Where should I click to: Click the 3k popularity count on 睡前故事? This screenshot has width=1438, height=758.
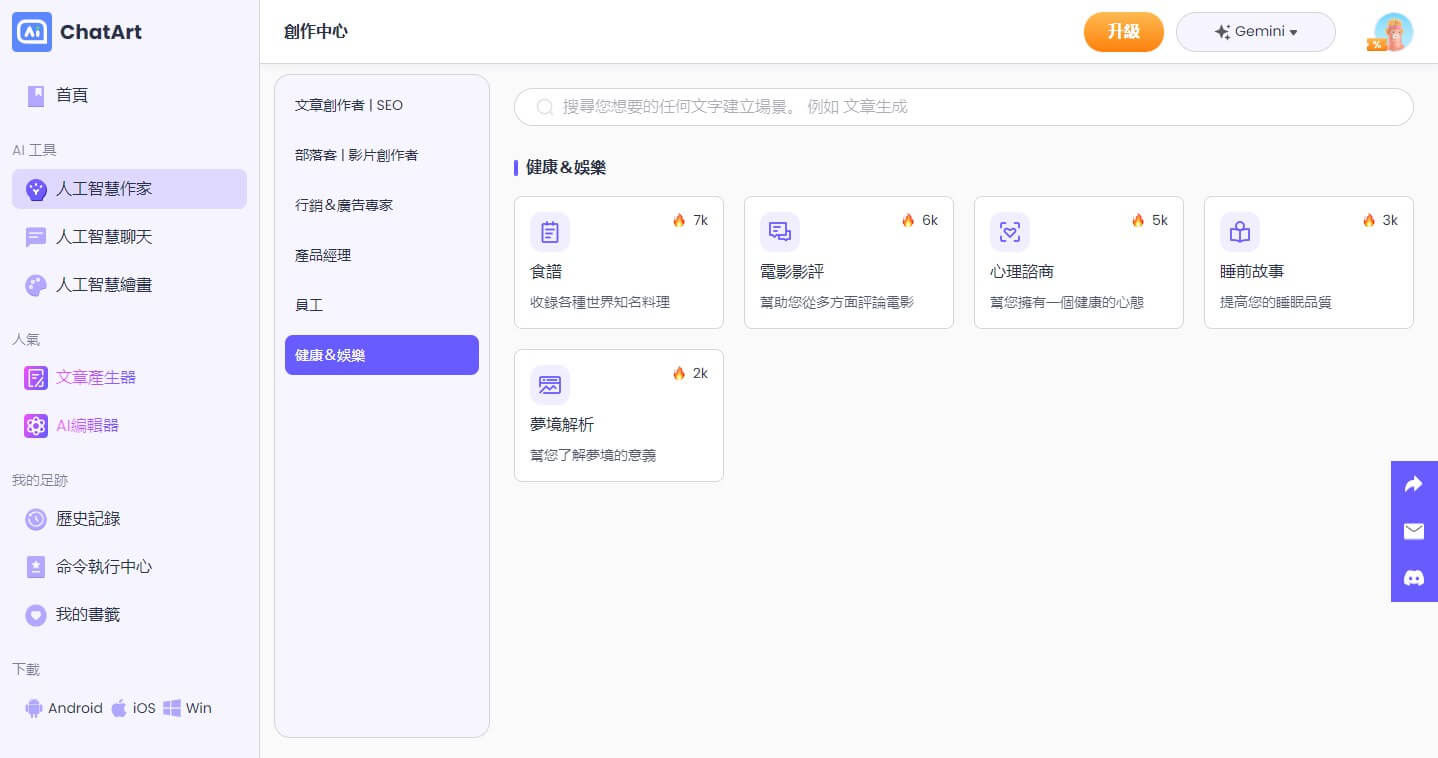pos(1390,220)
